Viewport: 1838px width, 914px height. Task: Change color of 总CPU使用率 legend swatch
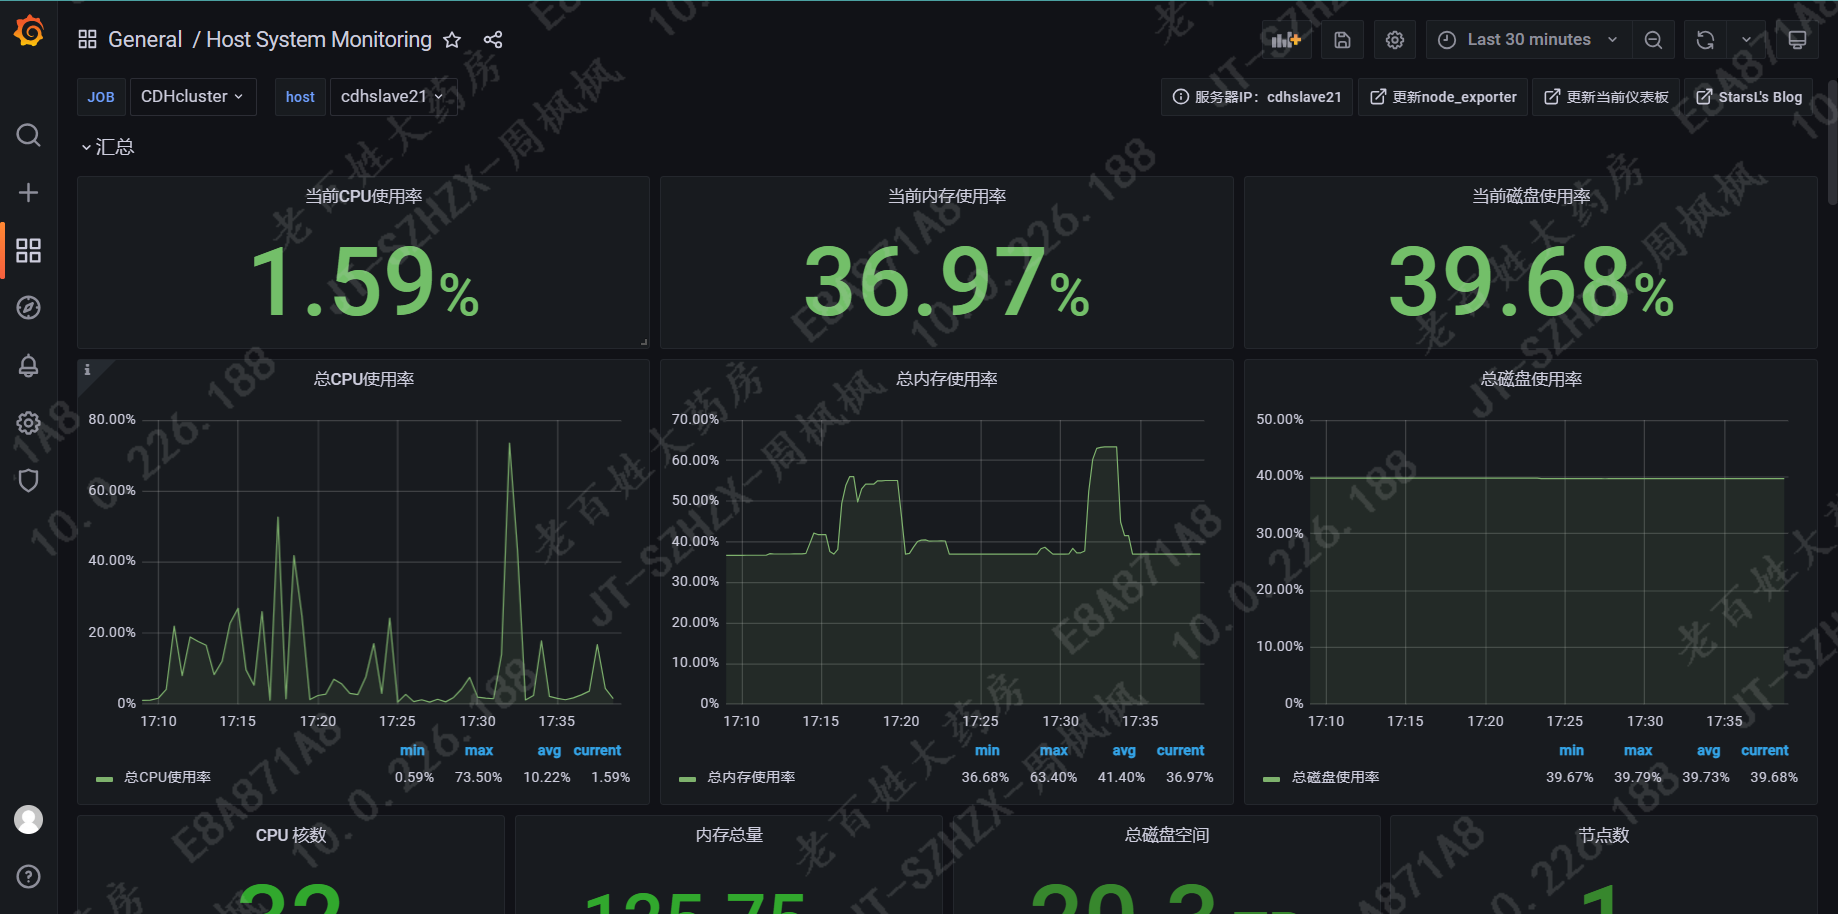[x=104, y=778]
